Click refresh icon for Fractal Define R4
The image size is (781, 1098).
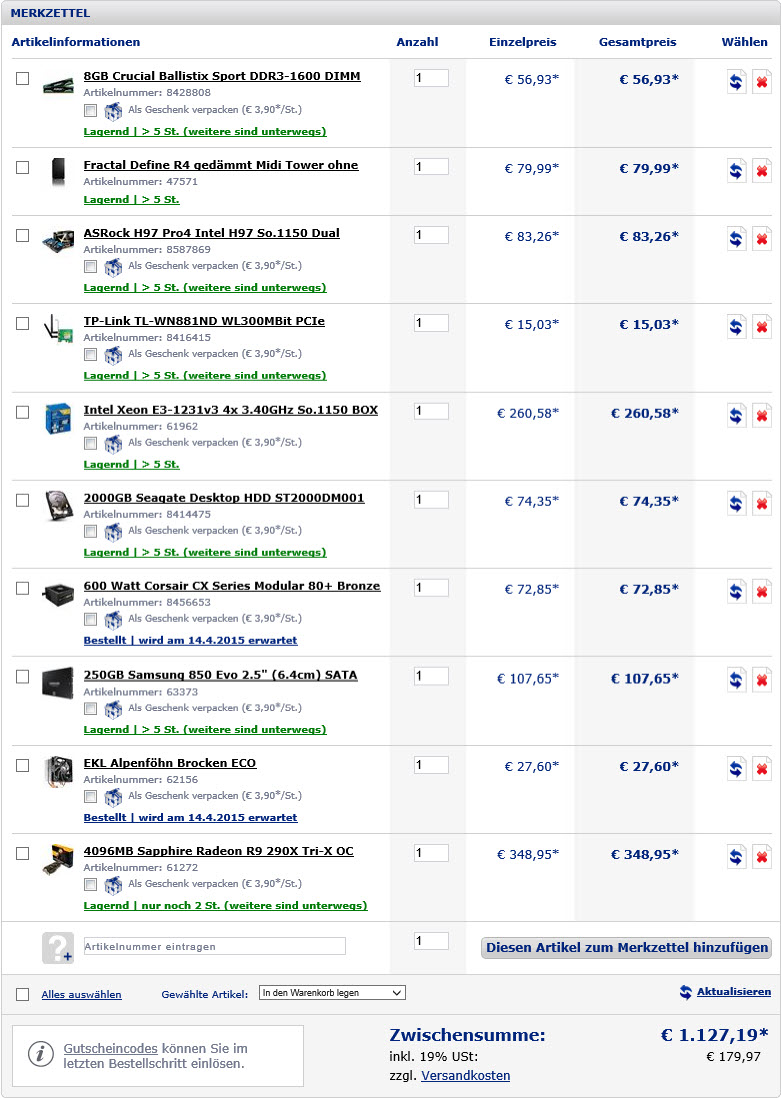[737, 170]
